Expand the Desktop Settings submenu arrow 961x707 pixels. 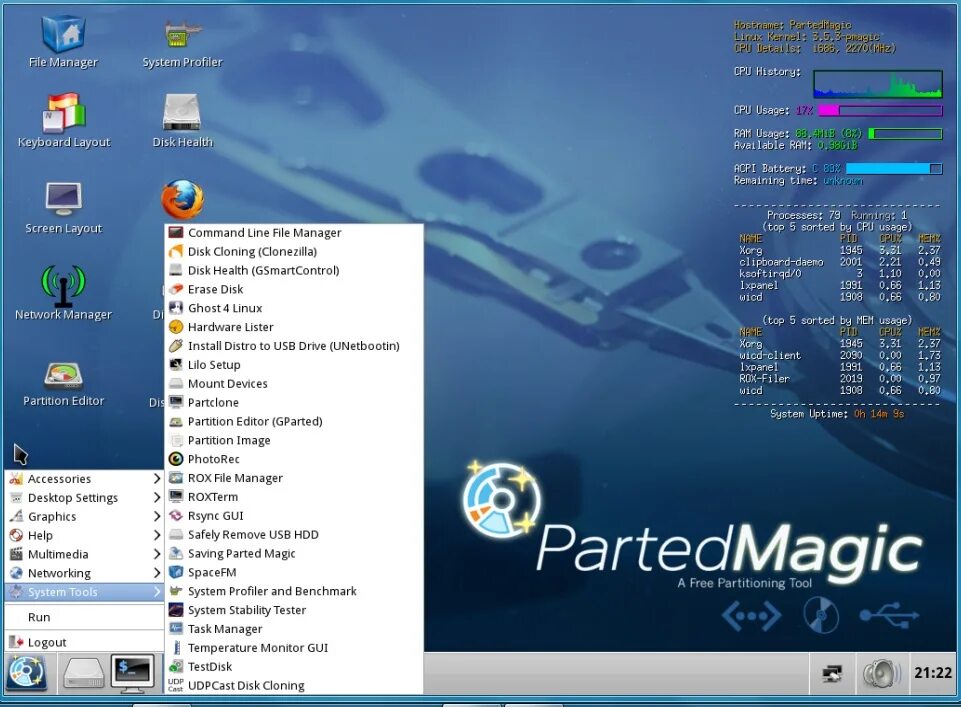(x=156, y=497)
